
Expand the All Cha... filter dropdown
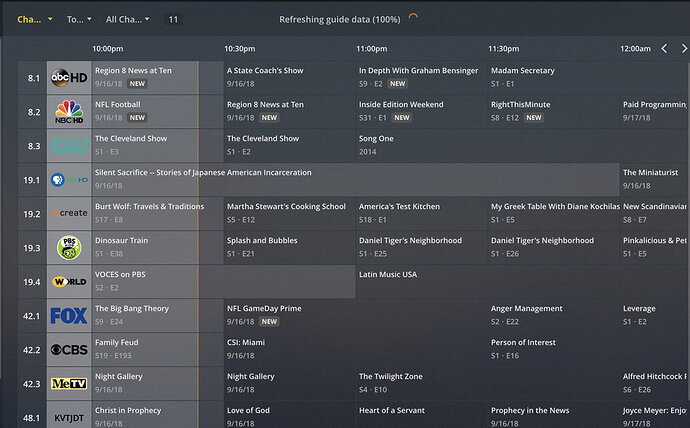click(128, 19)
